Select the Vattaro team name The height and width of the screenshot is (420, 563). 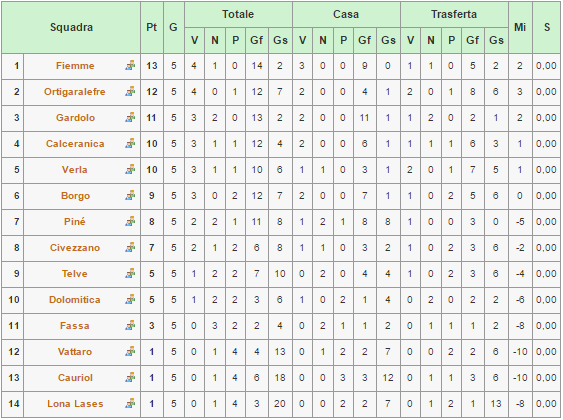click(75, 352)
